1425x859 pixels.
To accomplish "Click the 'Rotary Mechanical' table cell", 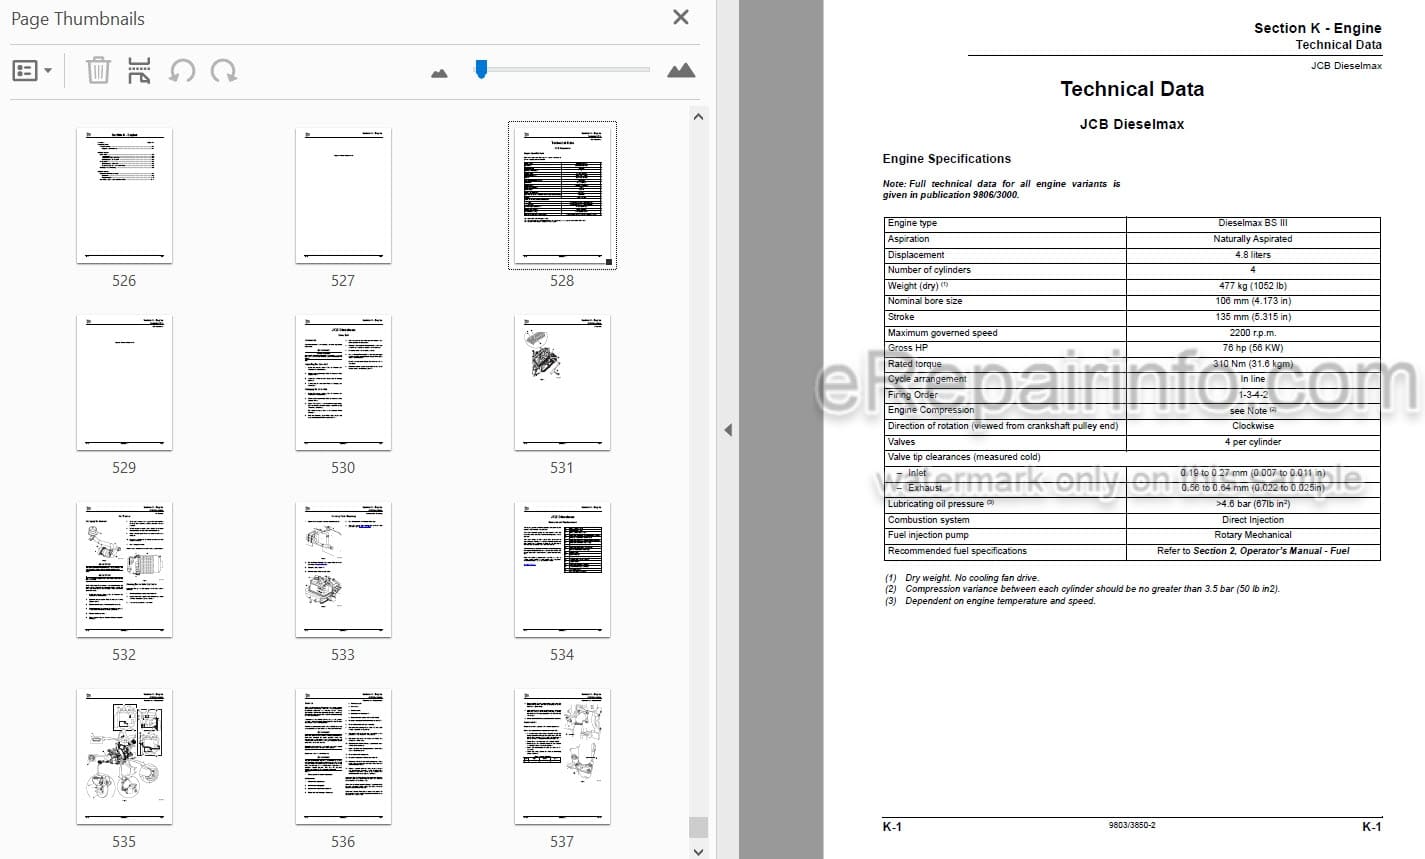I will tap(1253, 535).
